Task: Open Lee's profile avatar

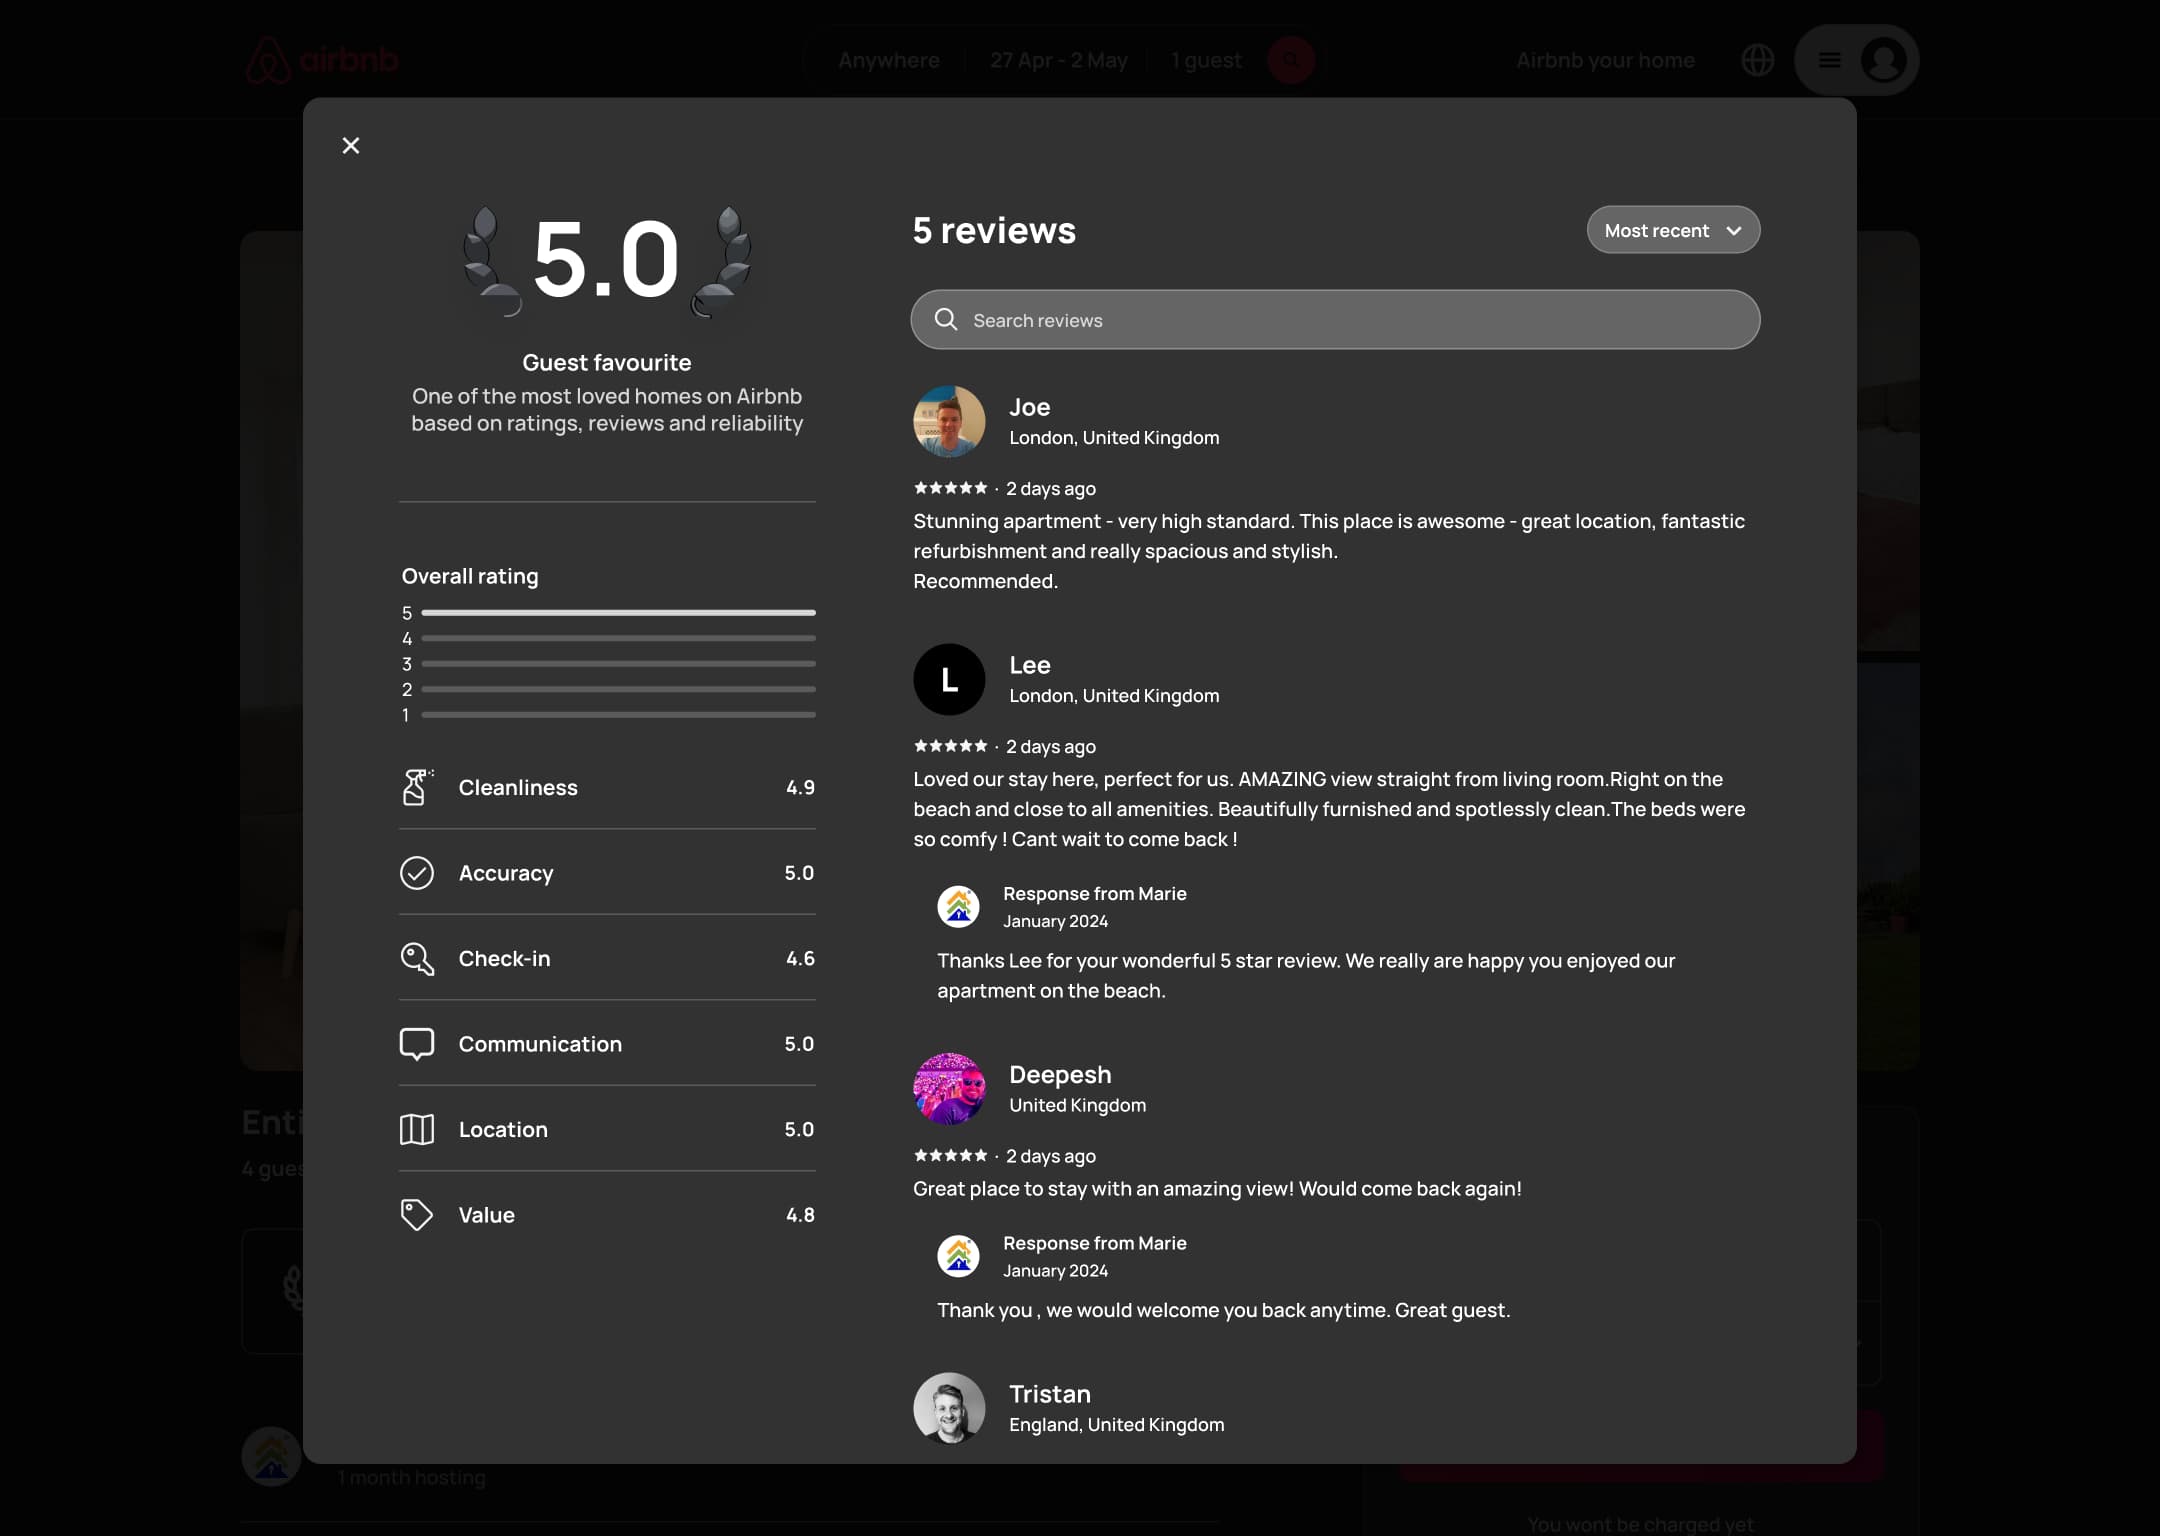Action: coord(949,679)
